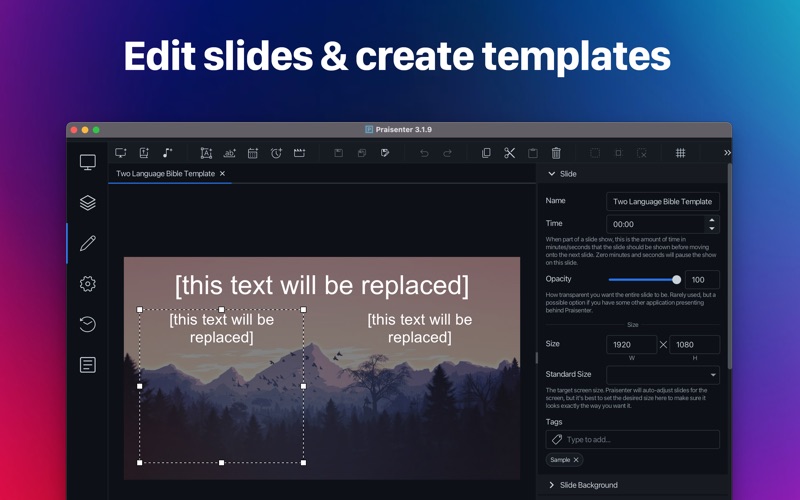The height and width of the screenshot is (500, 800).
Task: Click the Opacity slider handle
Action: tap(677, 280)
